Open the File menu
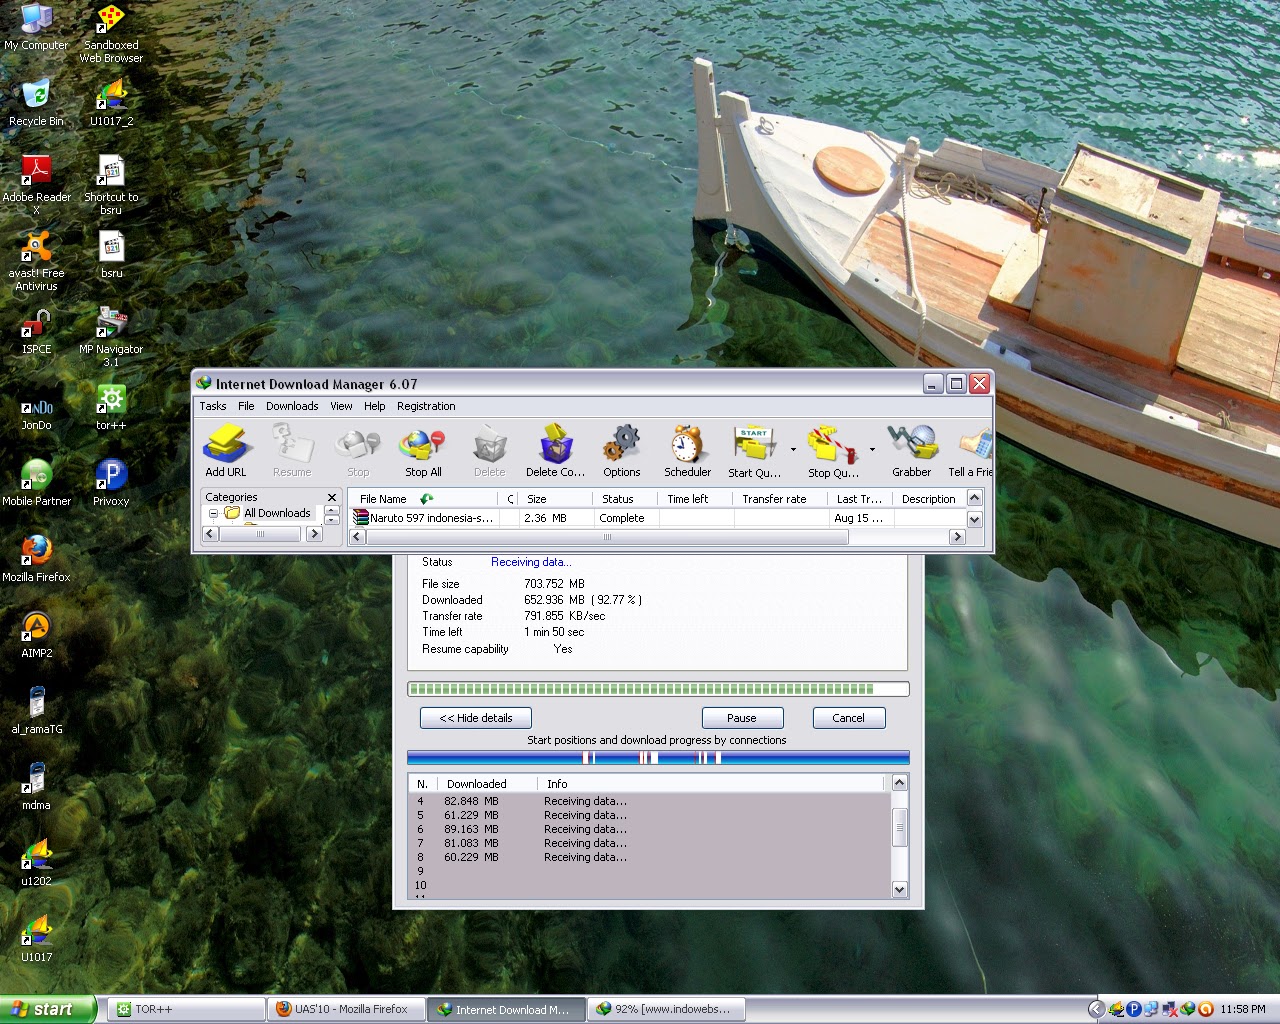The image size is (1280, 1024). coord(246,406)
